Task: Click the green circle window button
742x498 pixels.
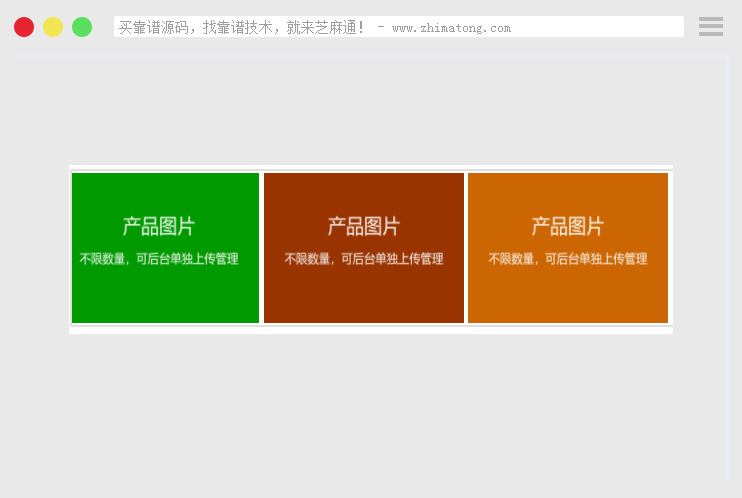Action: click(82, 27)
